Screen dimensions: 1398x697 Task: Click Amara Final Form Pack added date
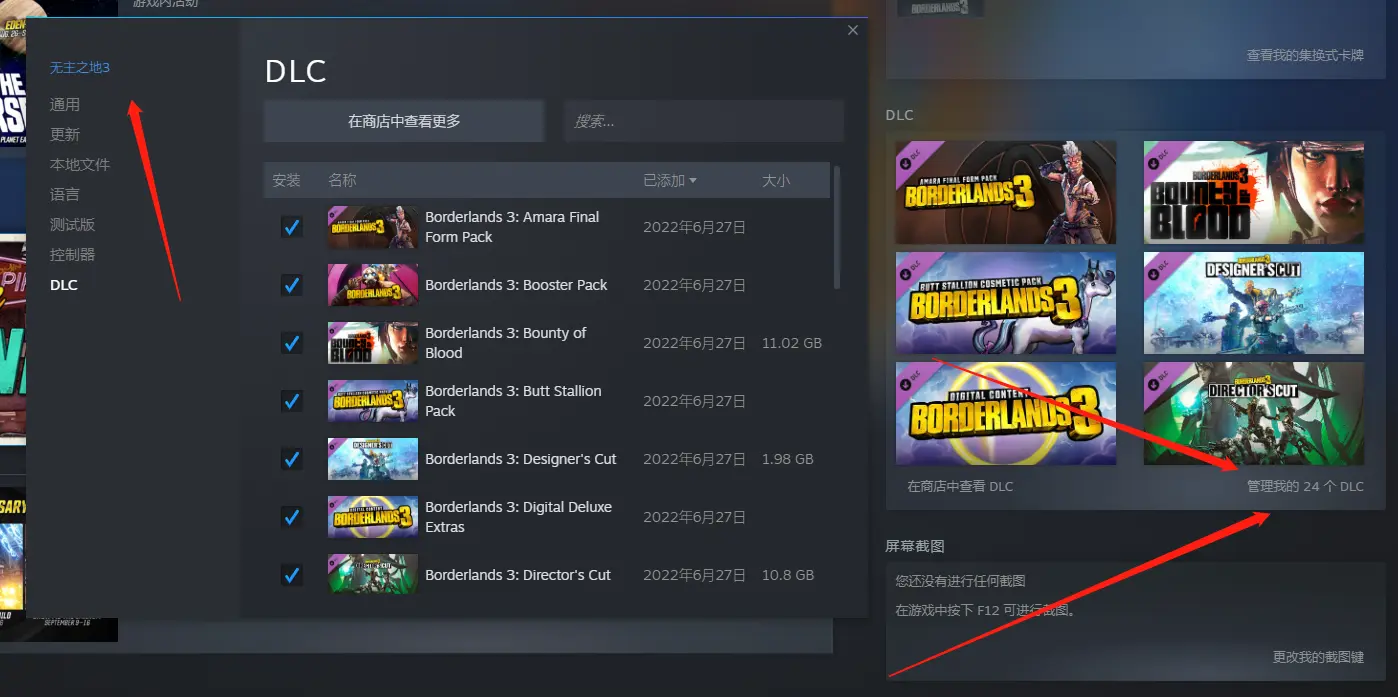point(695,227)
